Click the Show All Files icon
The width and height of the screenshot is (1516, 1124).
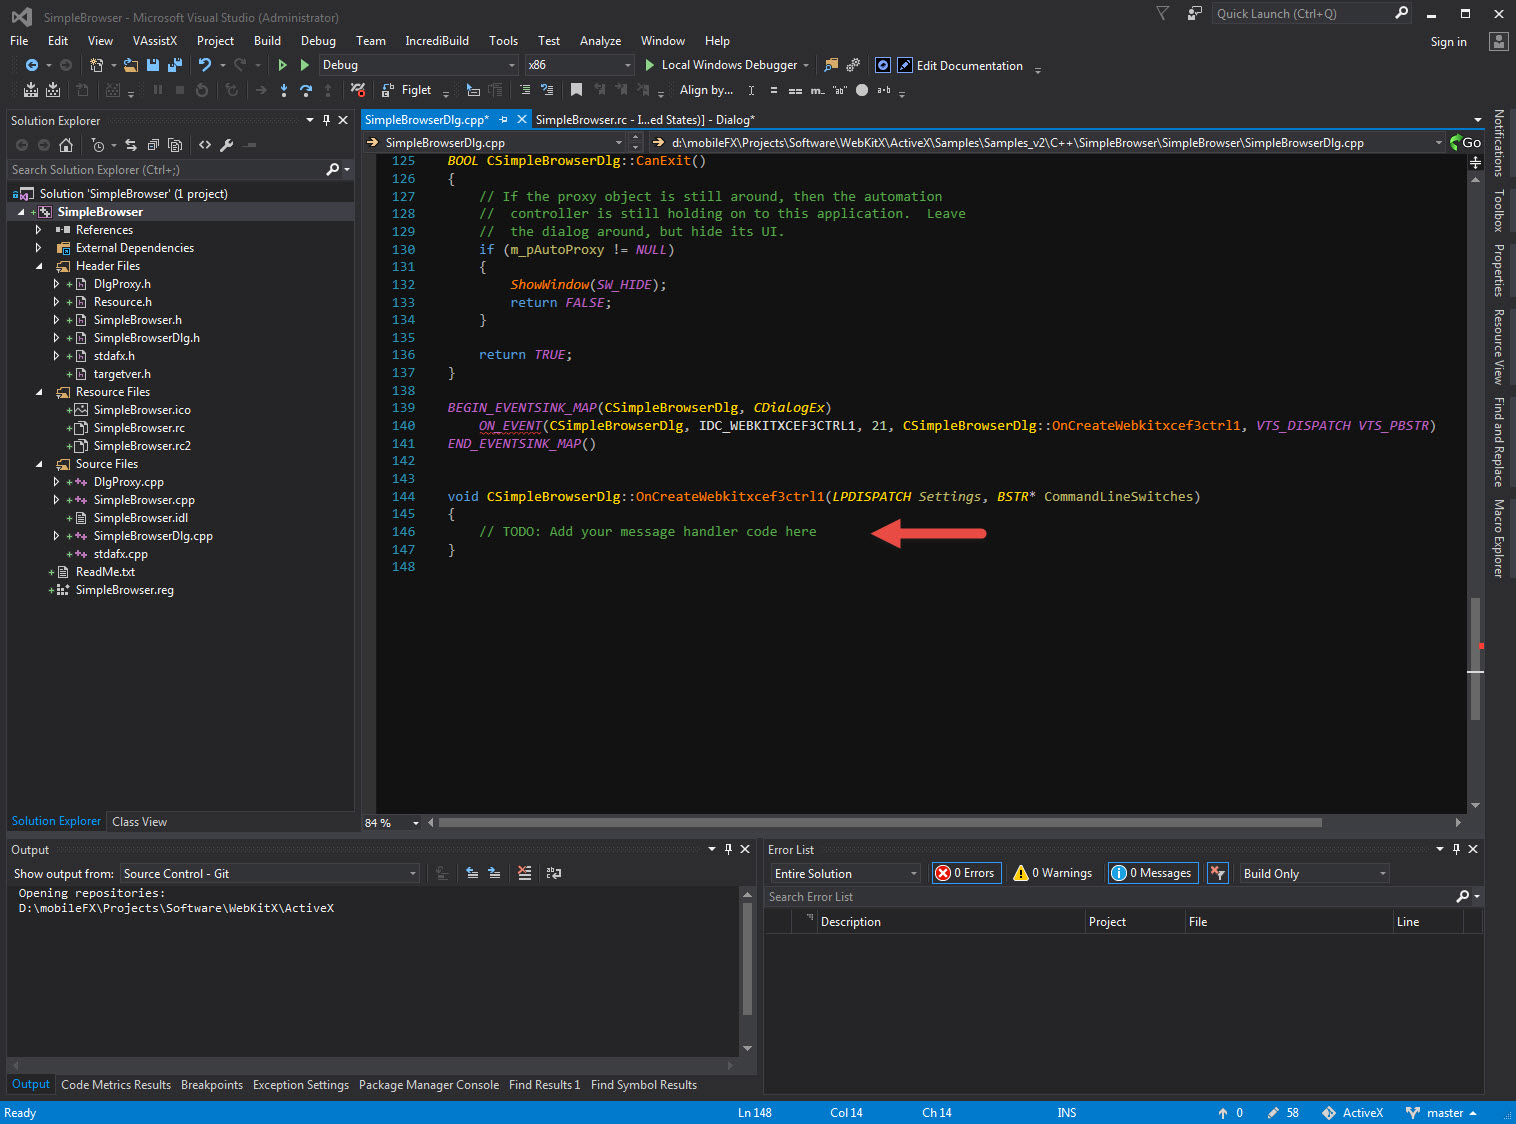pyautogui.click(x=175, y=145)
